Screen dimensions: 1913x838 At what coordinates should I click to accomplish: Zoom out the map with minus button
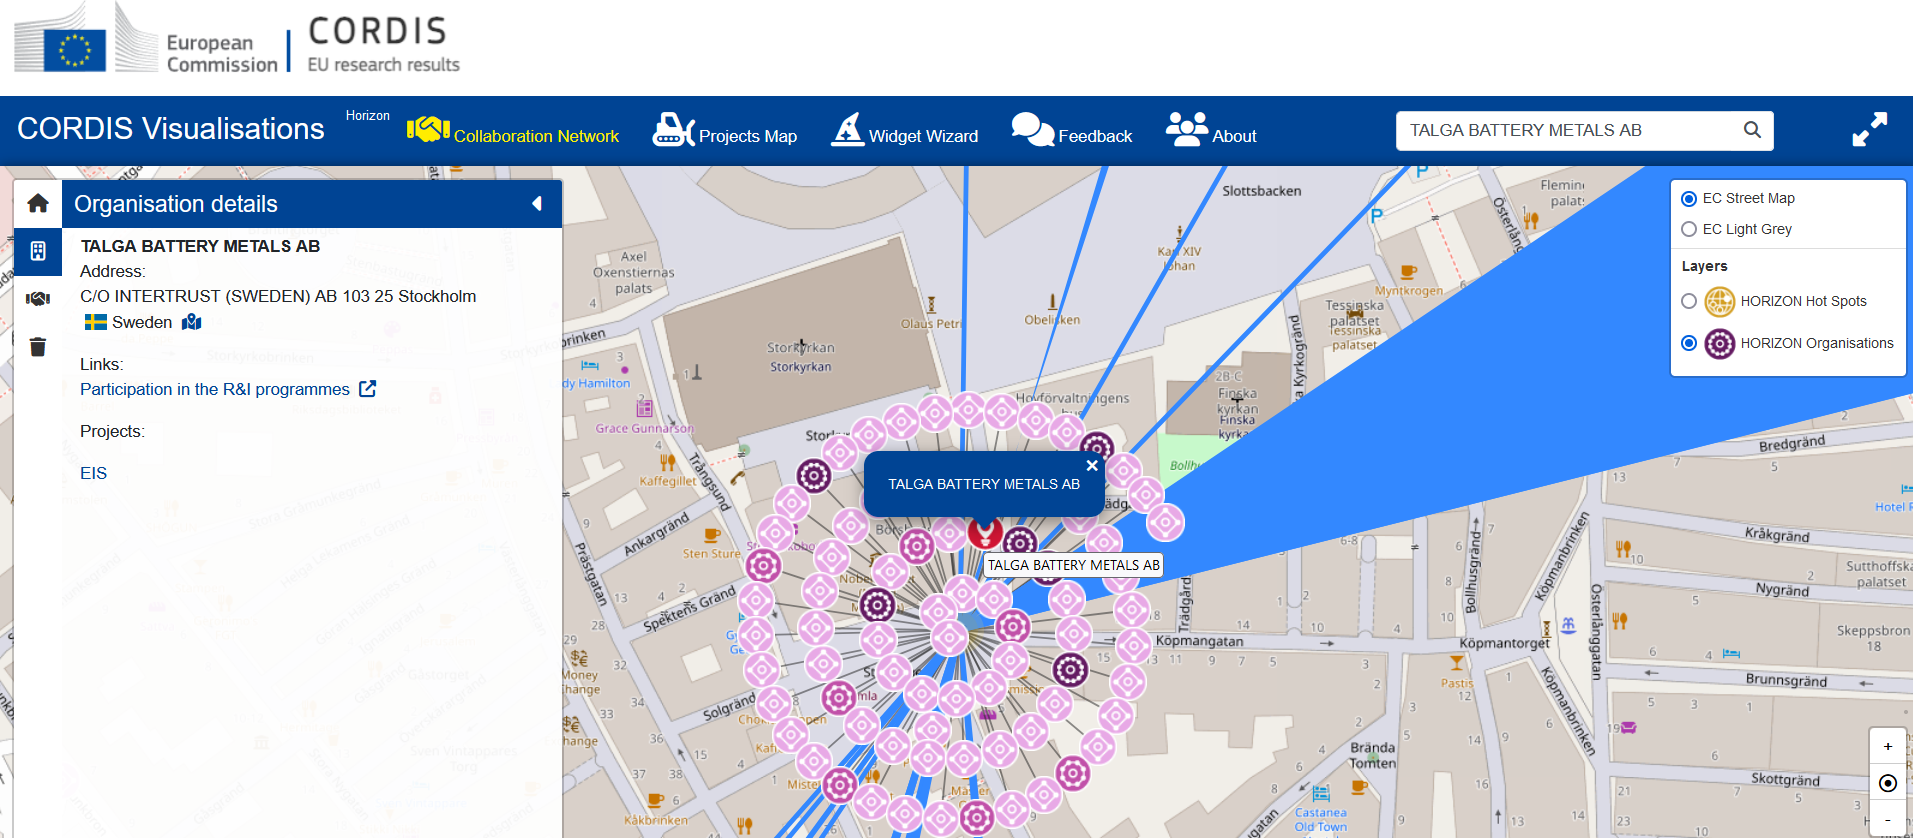[1888, 820]
